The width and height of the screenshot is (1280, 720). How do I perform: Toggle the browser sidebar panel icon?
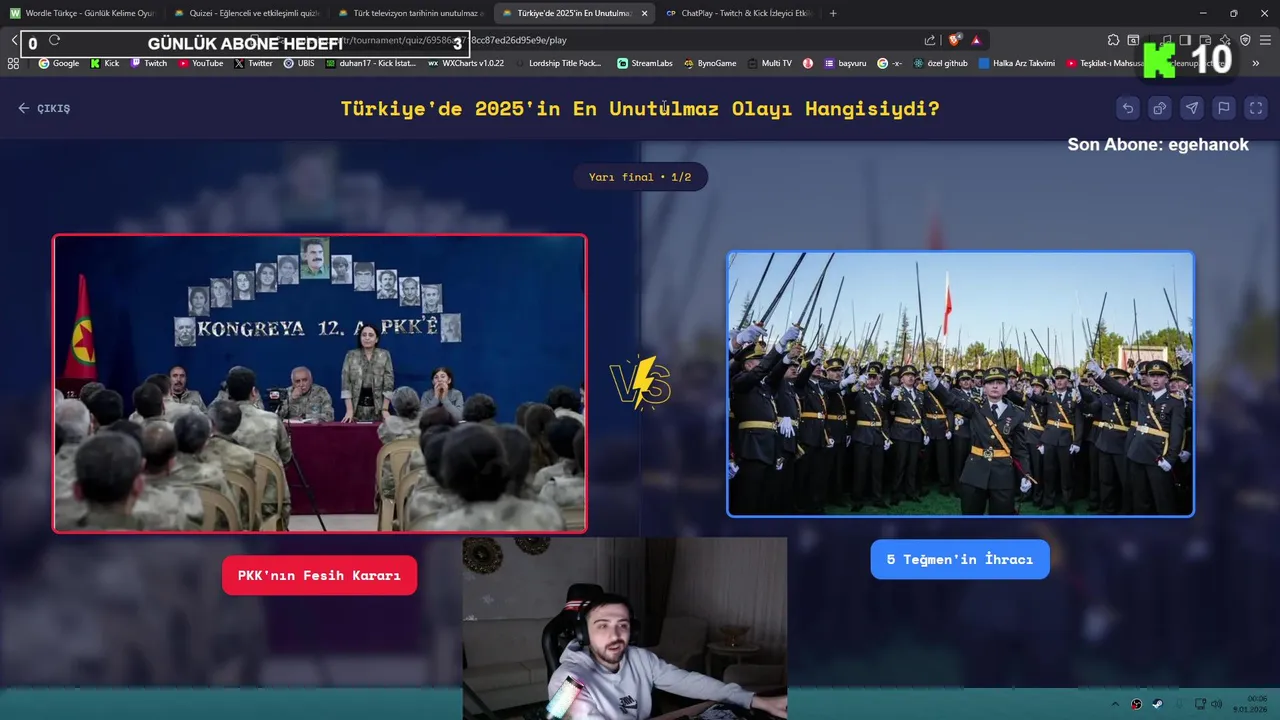(1185, 40)
